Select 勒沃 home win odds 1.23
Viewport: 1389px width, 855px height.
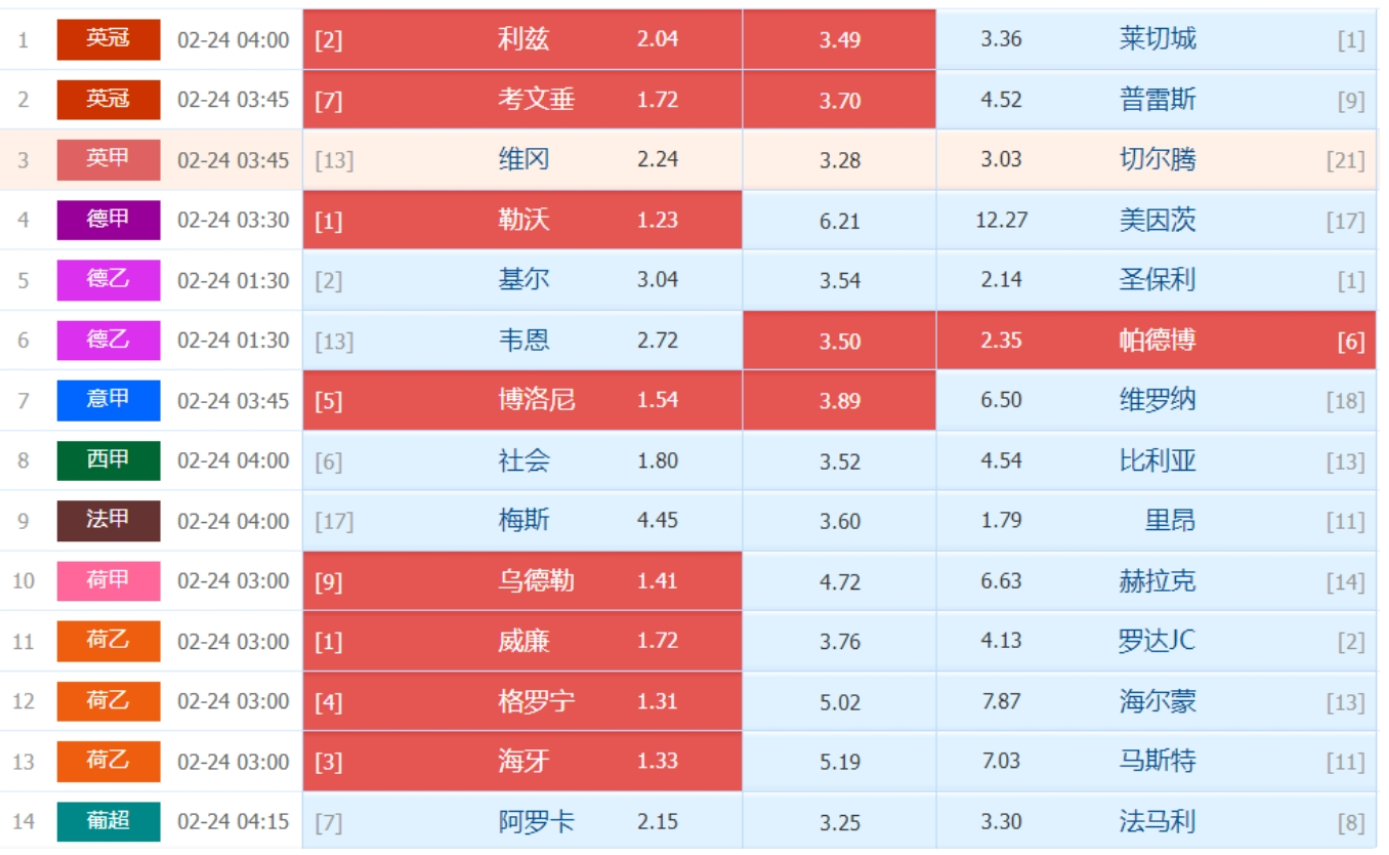[657, 220]
